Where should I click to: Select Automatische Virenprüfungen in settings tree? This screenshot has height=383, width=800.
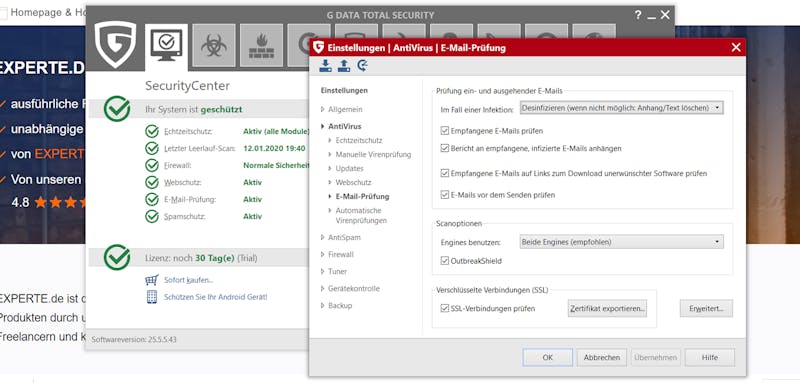pyautogui.click(x=361, y=215)
